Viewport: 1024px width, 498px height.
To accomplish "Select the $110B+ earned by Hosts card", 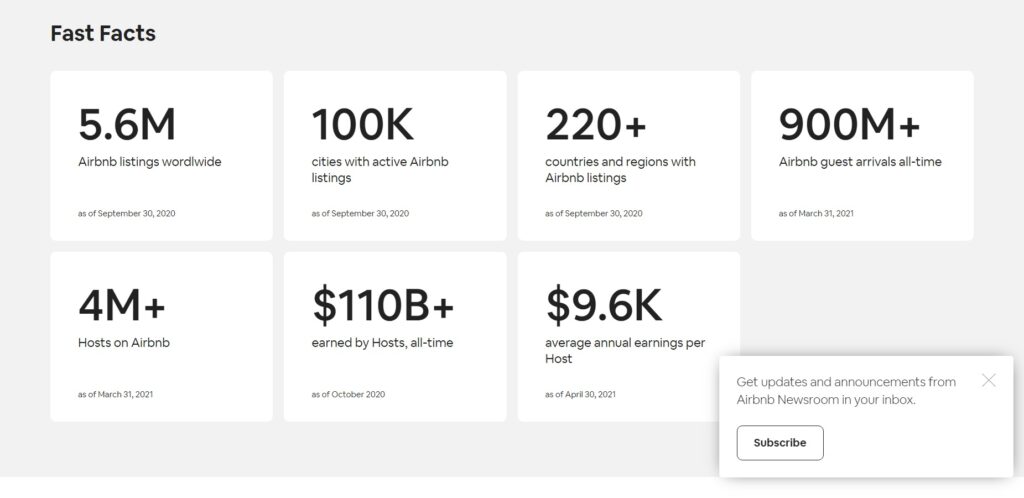I will pyautogui.click(x=395, y=337).
